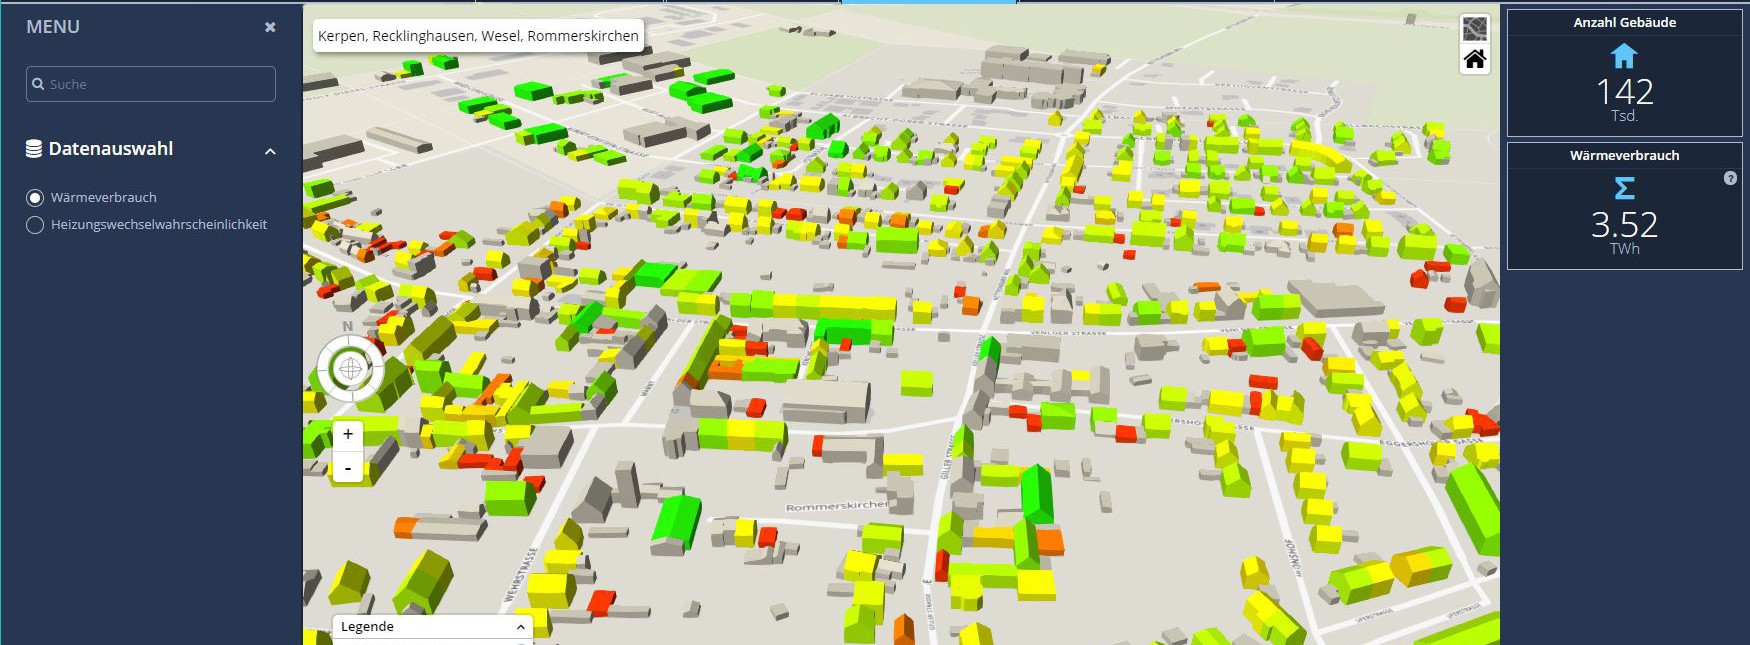Click the Anzahl Gebäude card title
The width and height of the screenshot is (1750, 645).
pos(1624,22)
